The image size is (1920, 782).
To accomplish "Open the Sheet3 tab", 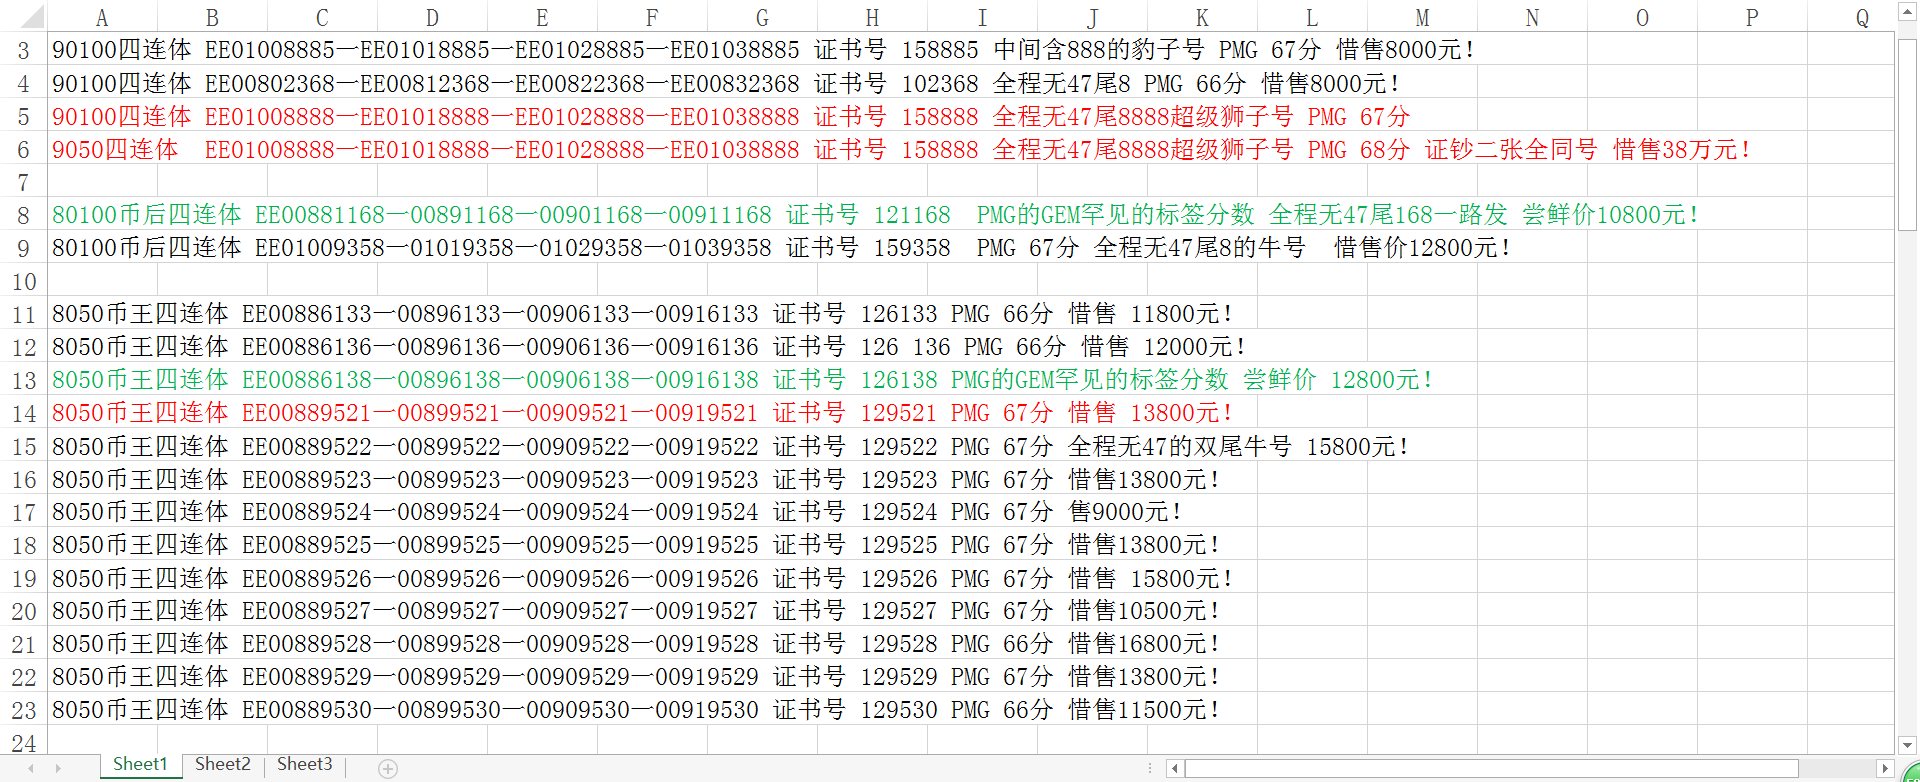I will (304, 764).
